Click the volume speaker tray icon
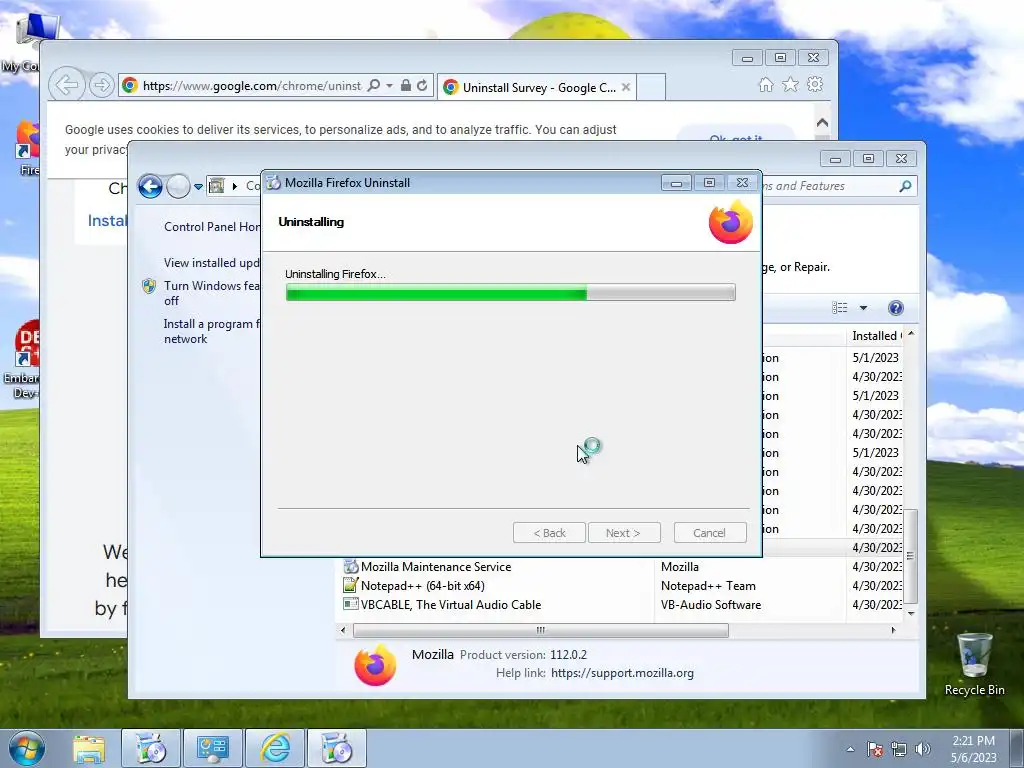This screenshot has height=768, width=1024. [x=922, y=749]
